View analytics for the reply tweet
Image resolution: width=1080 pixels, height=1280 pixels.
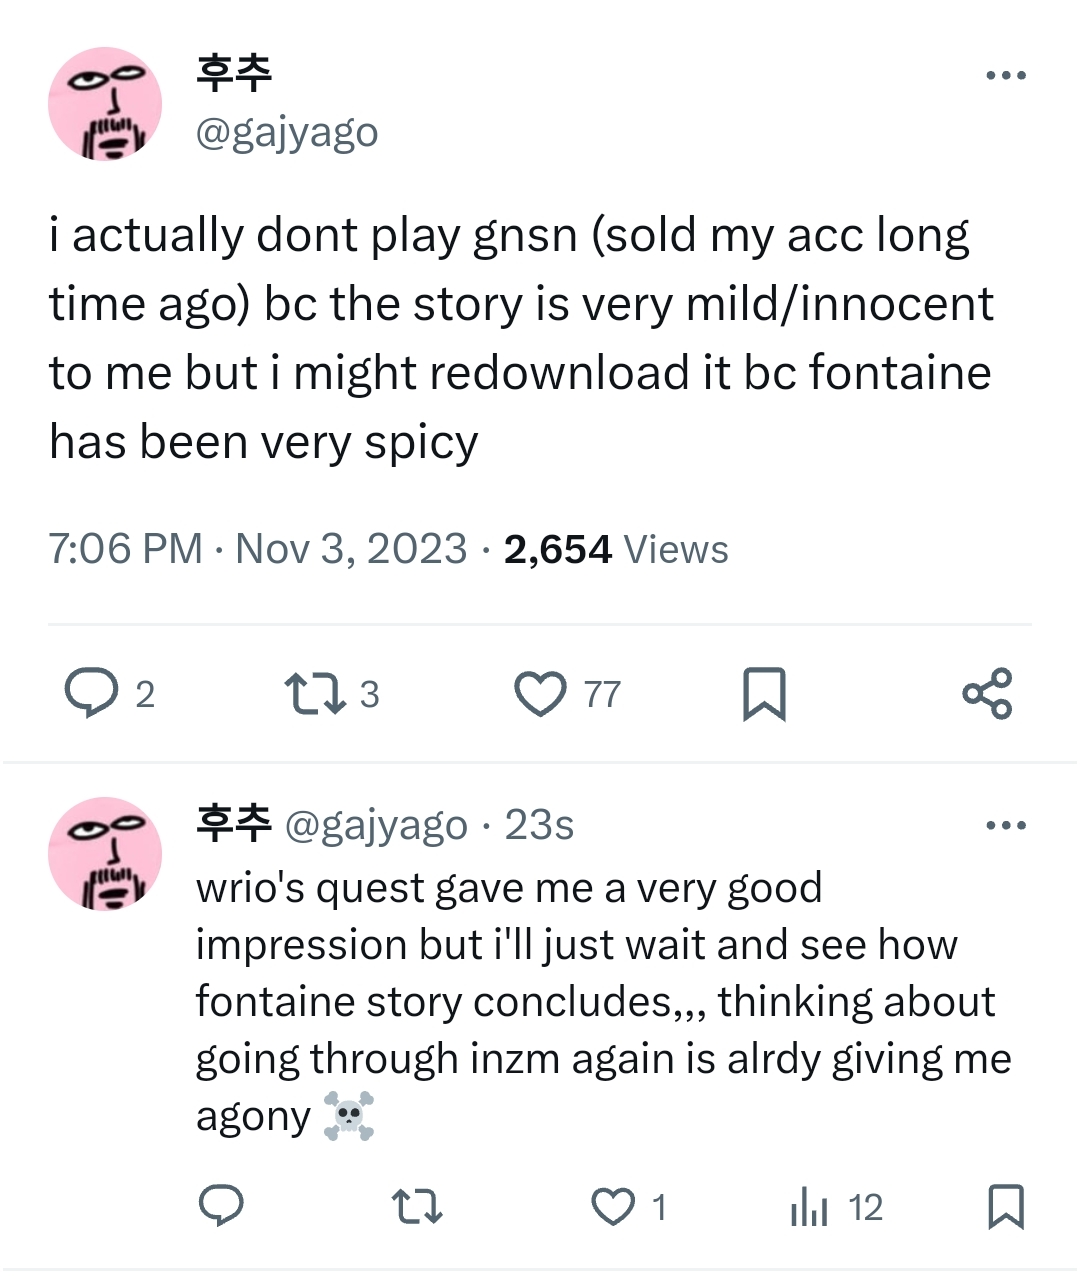click(x=809, y=1206)
